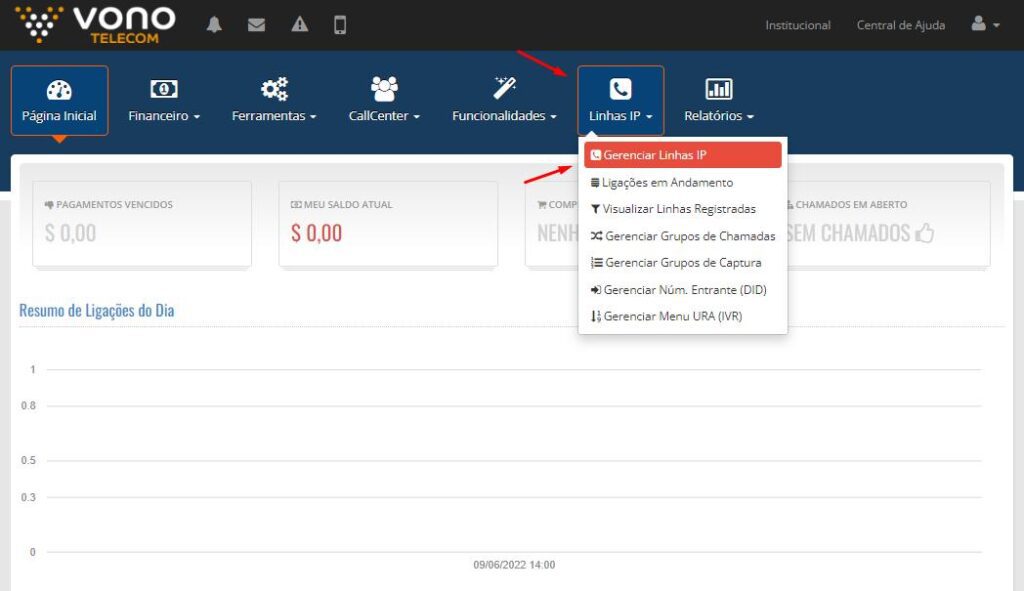Open the envelope messages icon
The image size is (1024, 591).
click(256, 25)
